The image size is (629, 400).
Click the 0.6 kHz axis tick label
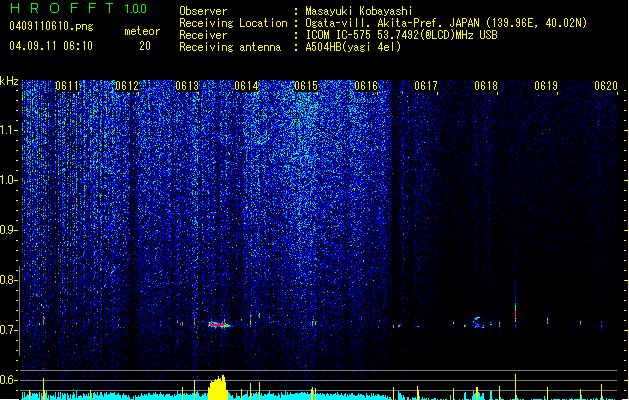click(x=9, y=380)
